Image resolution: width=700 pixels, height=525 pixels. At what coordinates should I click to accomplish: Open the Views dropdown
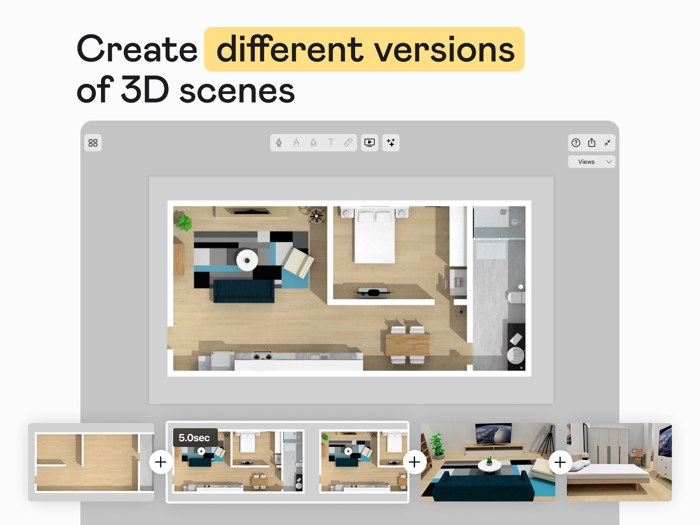tap(592, 162)
